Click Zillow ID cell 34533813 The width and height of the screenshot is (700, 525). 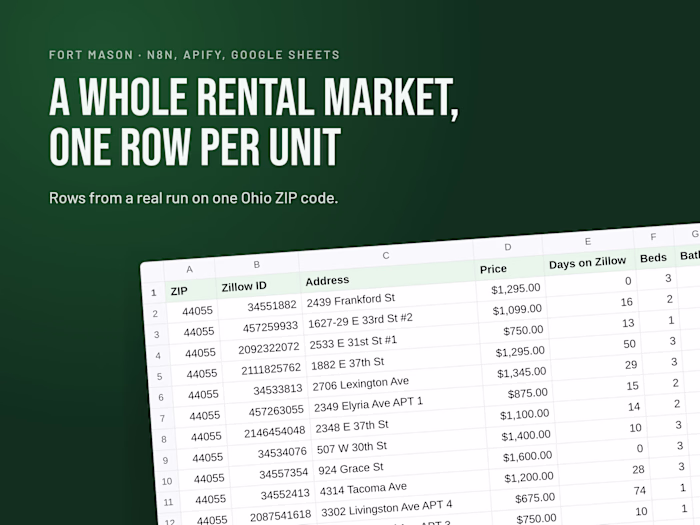[x=266, y=391]
